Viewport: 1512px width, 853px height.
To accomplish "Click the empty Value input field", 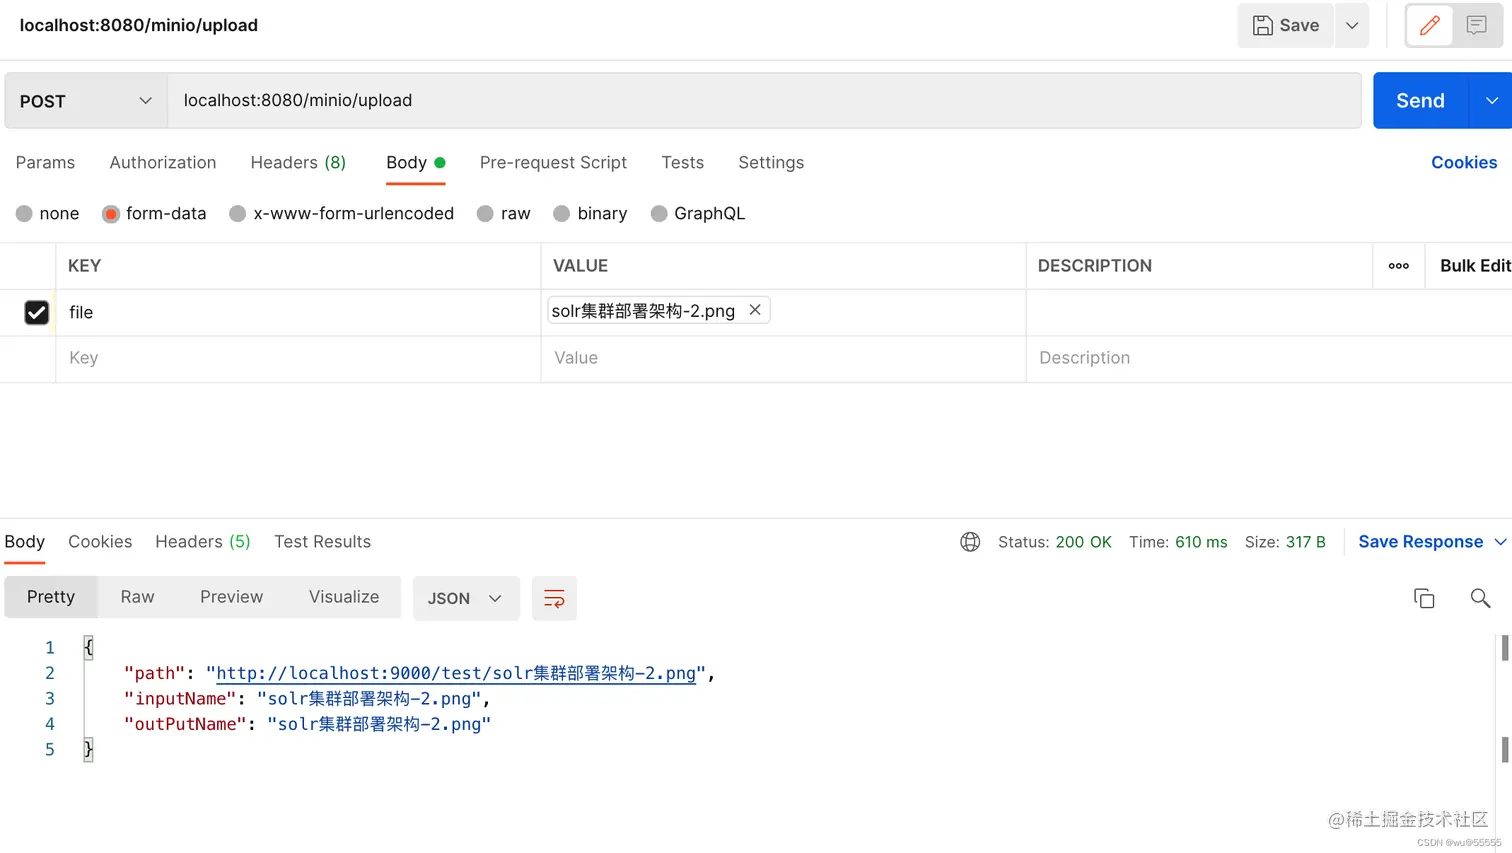I will pyautogui.click(x=783, y=358).
